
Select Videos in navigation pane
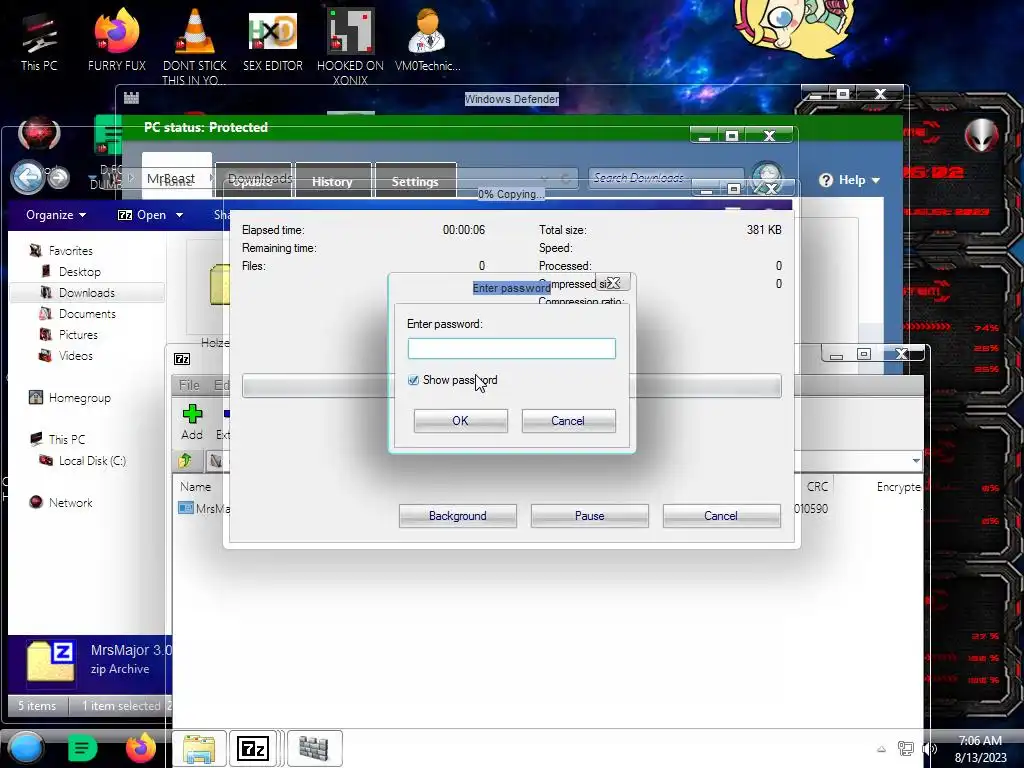click(x=76, y=356)
